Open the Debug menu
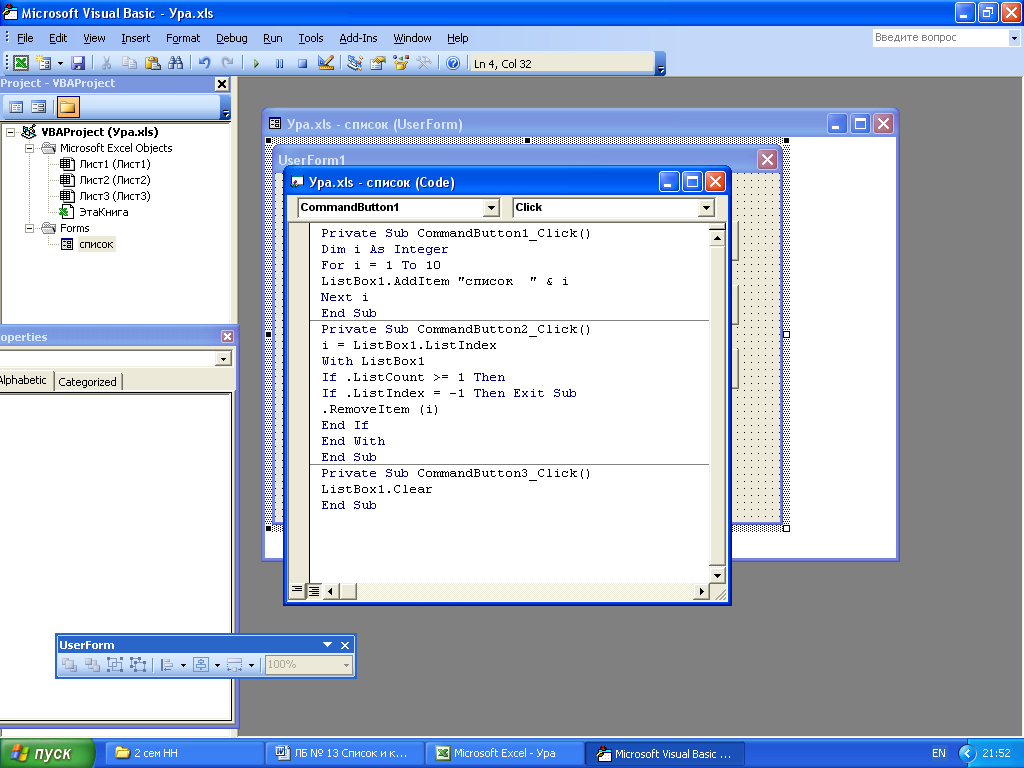Image resolution: width=1024 pixels, height=768 pixels. tap(231, 39)
